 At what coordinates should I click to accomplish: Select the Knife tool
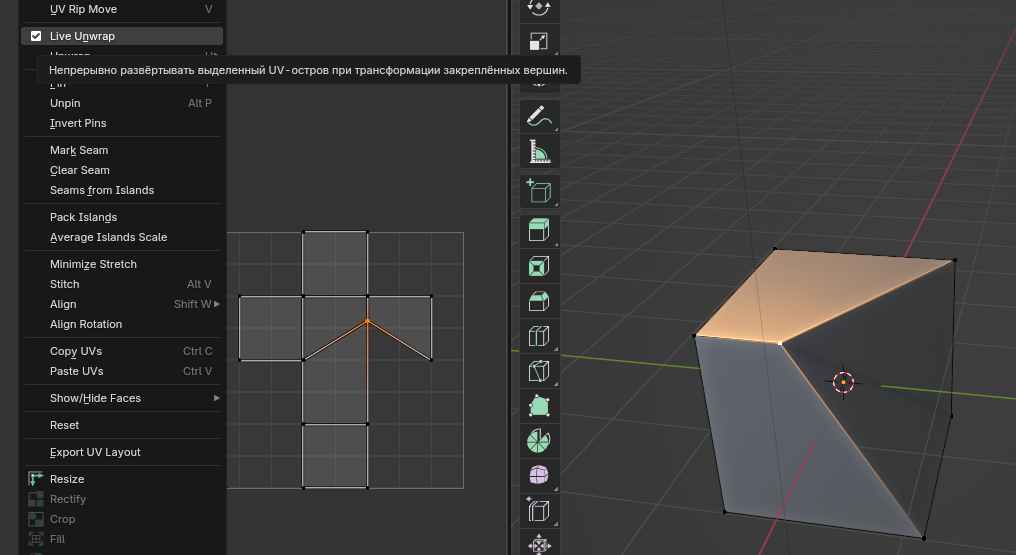click(x=539, y=371)
